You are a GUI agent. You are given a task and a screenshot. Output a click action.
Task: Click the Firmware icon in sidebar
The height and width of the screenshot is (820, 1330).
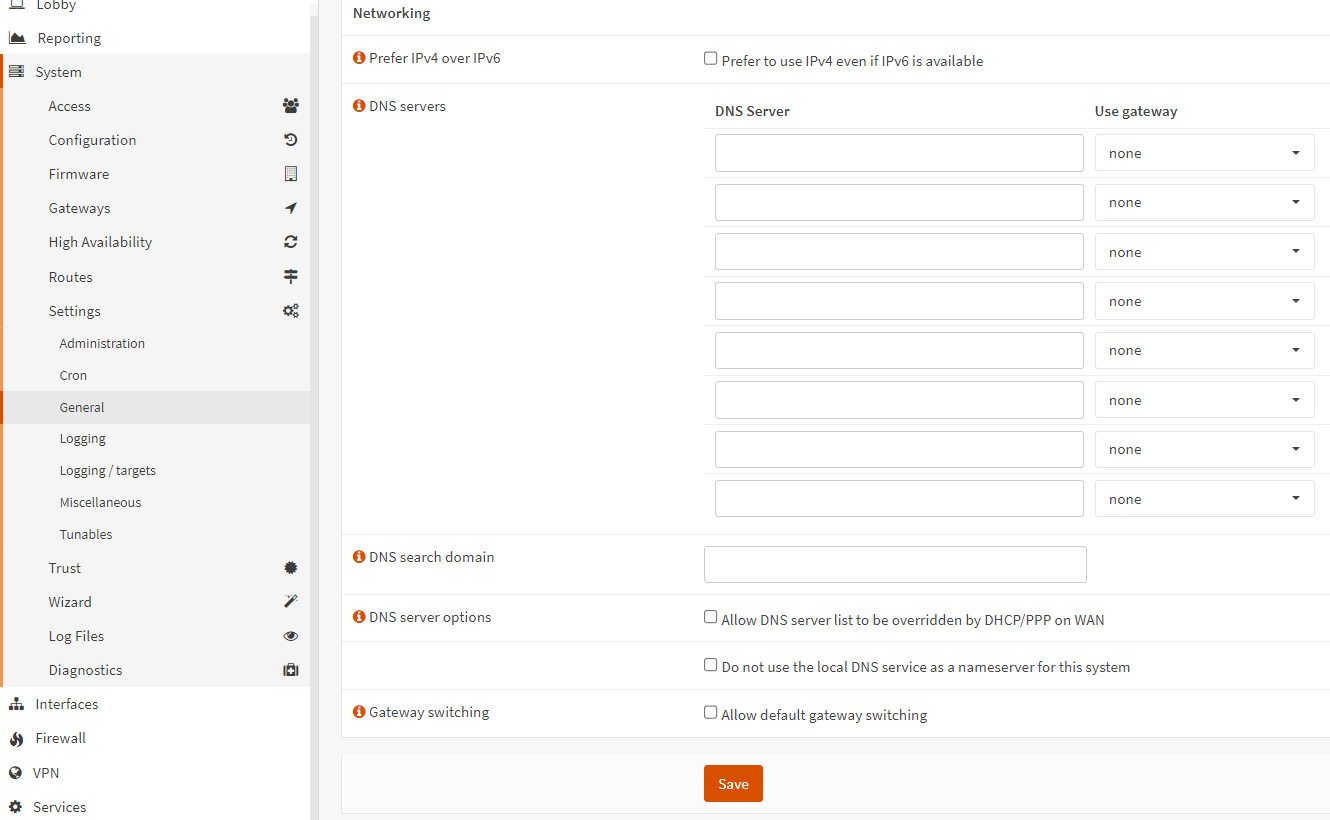tap(291, 174)
